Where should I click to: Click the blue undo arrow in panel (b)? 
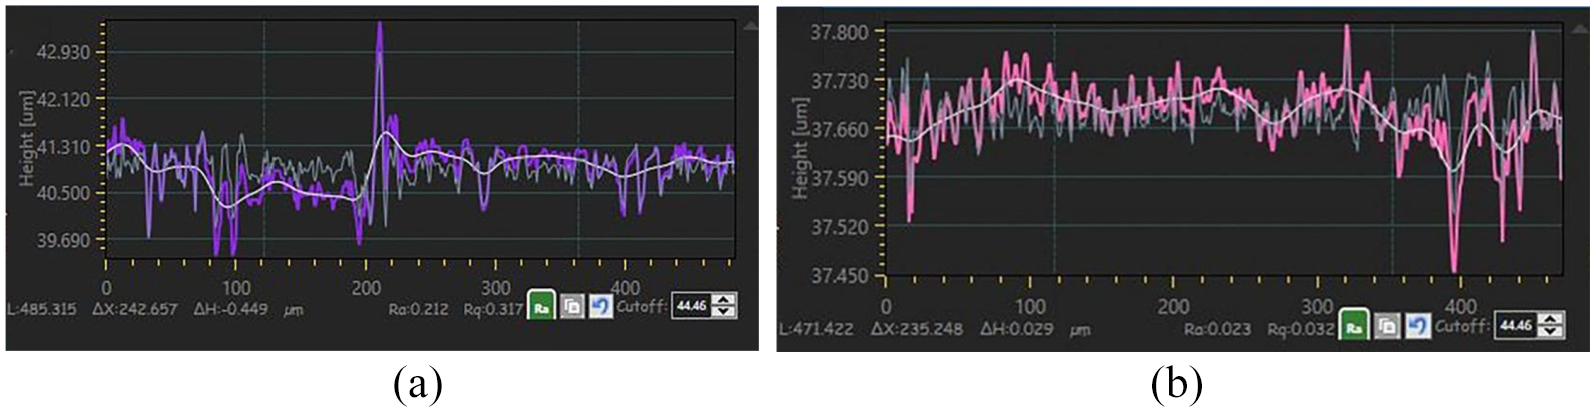(x=1418, y=325)
